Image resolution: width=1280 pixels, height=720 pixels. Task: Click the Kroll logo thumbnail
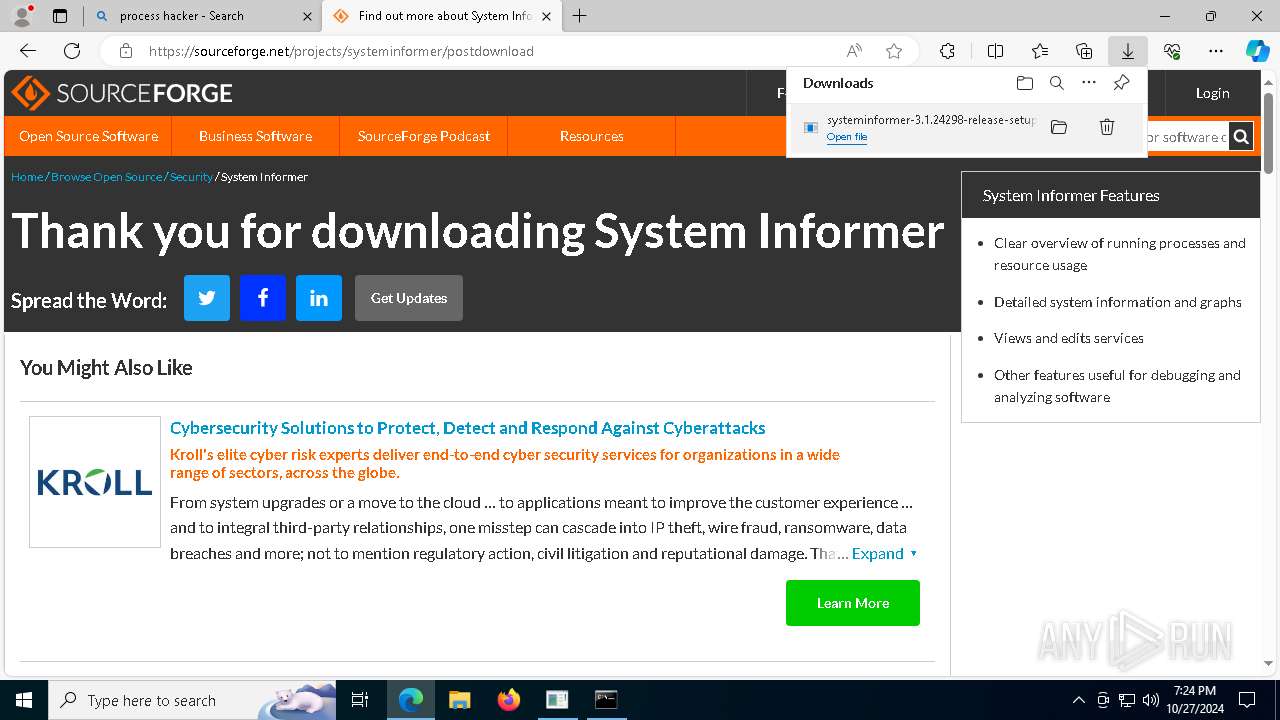tap(95, 482)
